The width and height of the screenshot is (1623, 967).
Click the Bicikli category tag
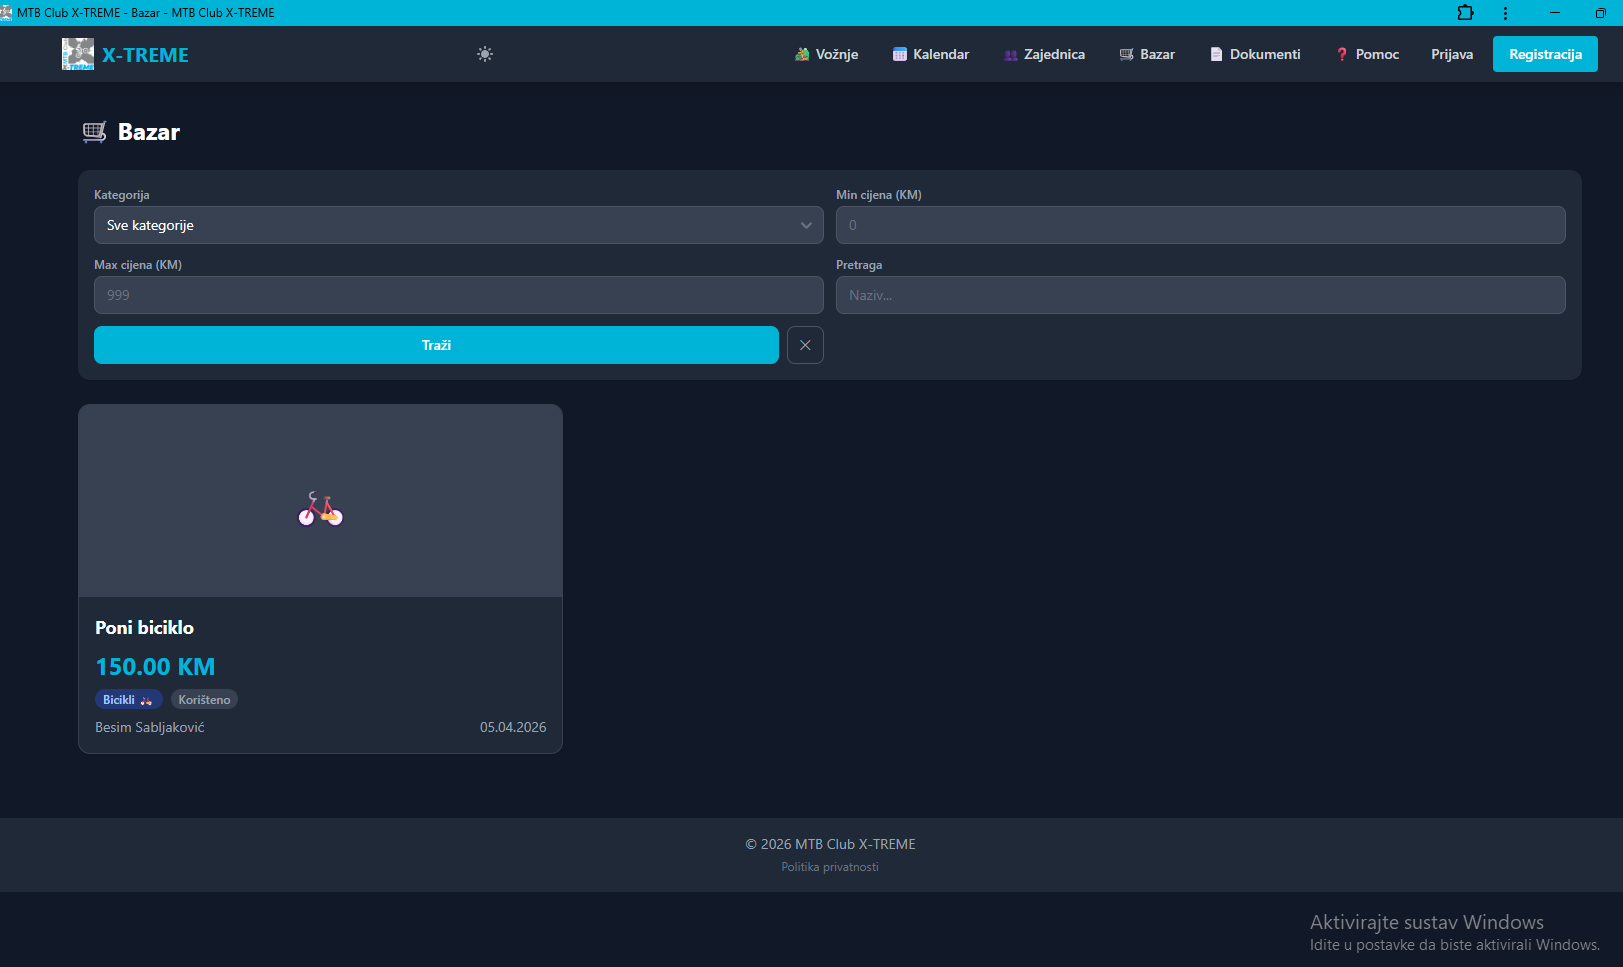(128, 700)
